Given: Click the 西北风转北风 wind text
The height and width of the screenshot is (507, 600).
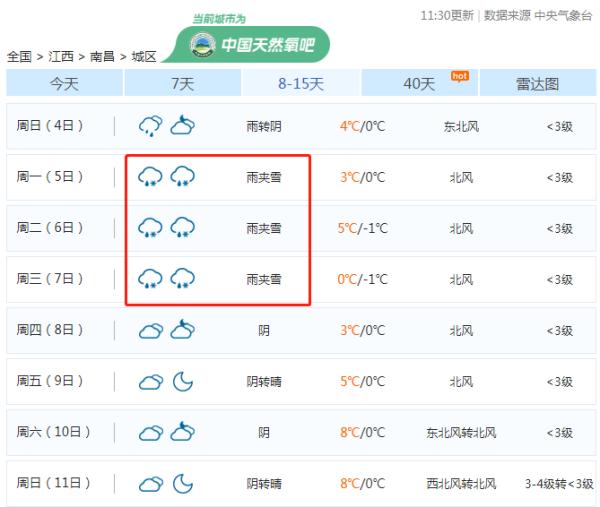Looking at the screenshot, I should click(461, 484).
